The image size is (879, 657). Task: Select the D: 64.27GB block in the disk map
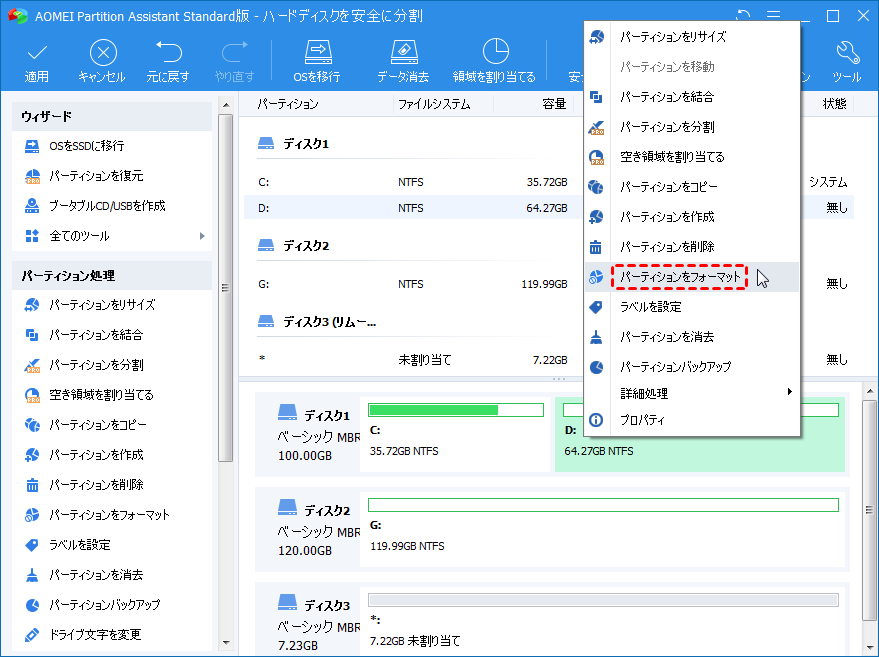tap(700, 432)
